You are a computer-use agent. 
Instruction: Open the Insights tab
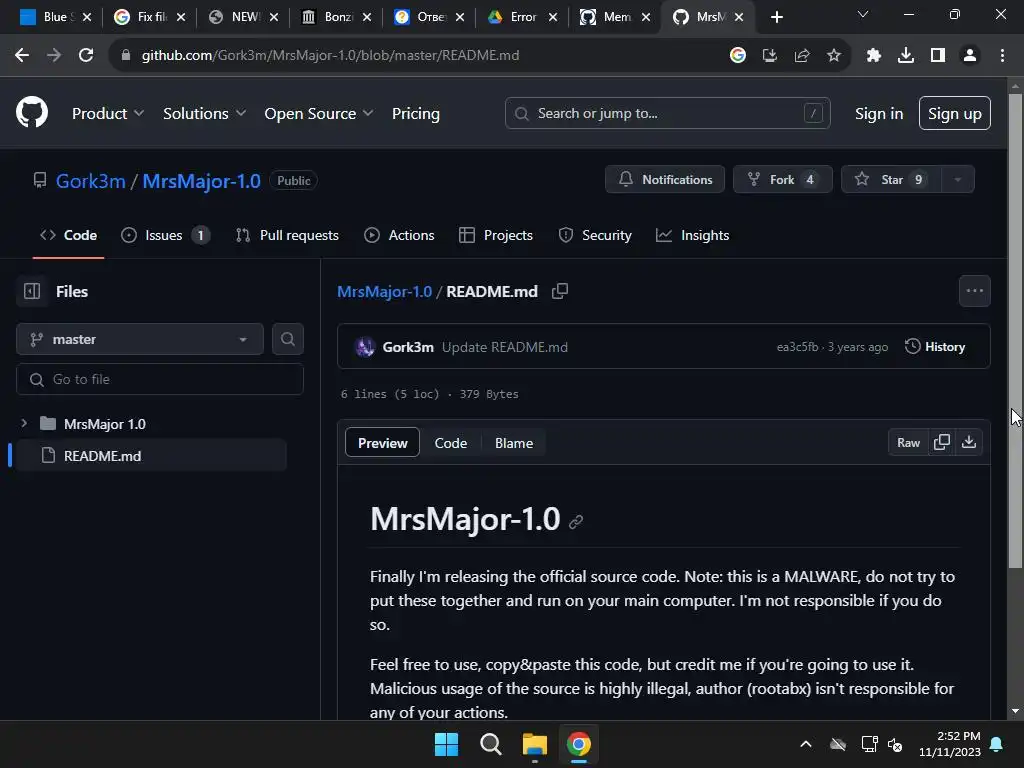(x=692, y=235)
